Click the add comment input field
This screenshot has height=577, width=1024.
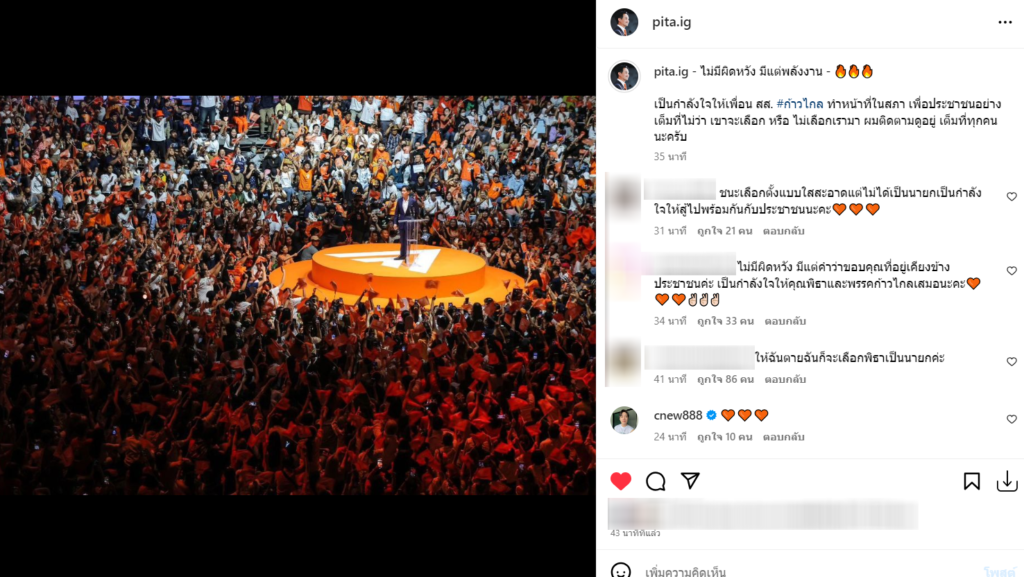(x=810, y=571)
